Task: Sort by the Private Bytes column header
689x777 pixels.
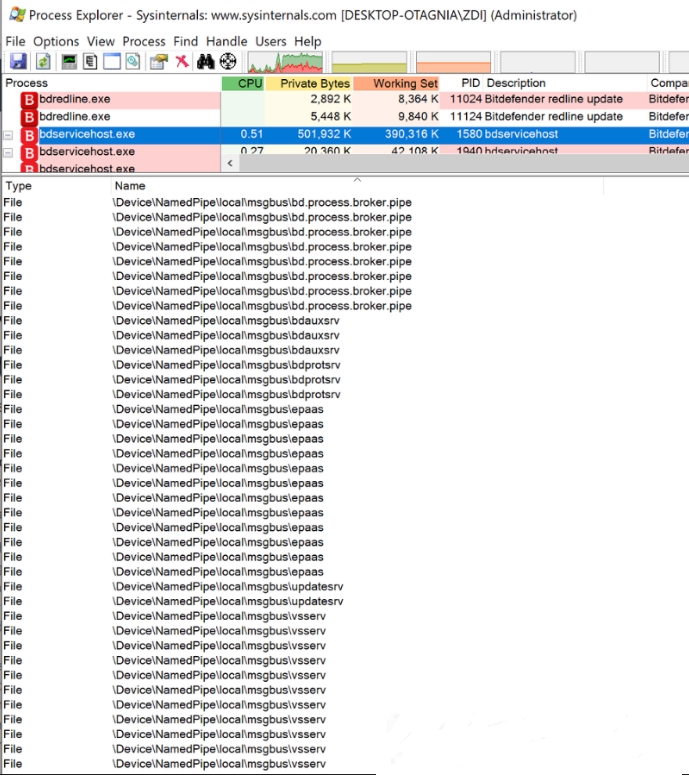Action: tap(309, 83)
